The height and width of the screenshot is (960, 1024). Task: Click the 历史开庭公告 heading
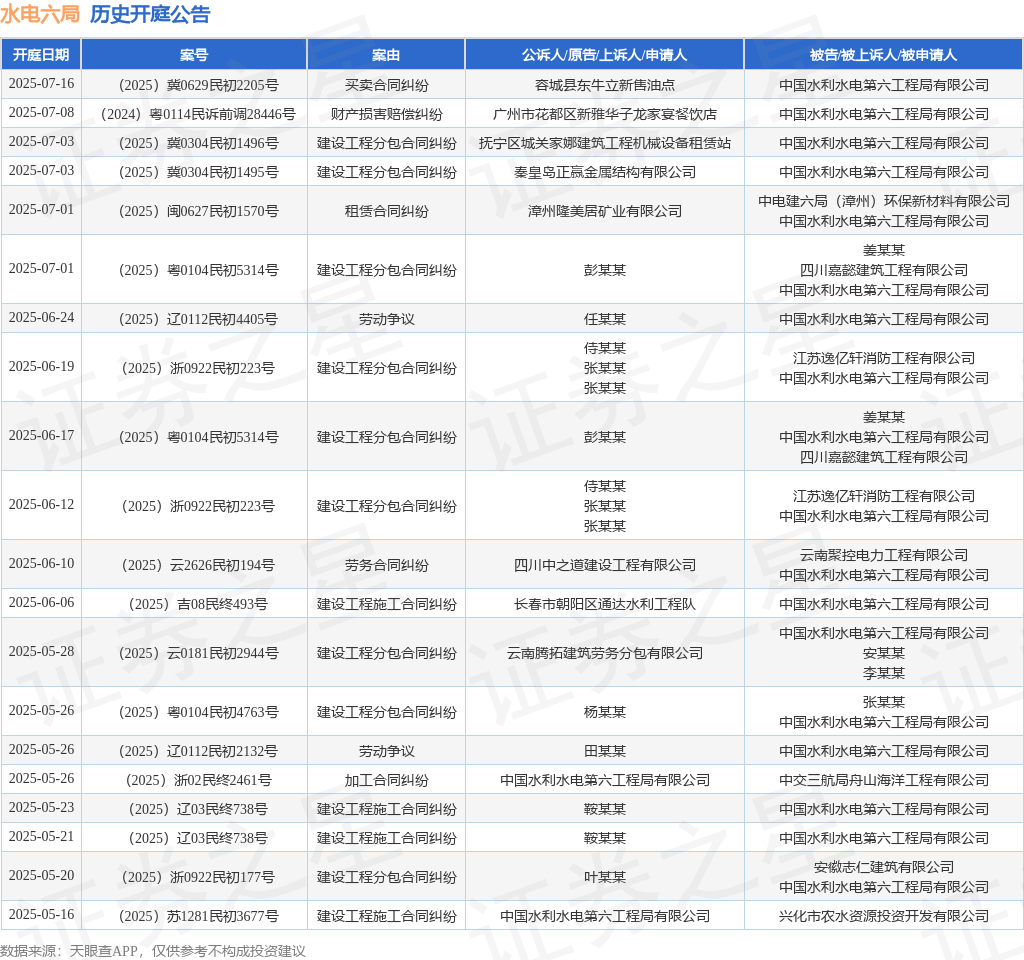(x=150, y=14)
